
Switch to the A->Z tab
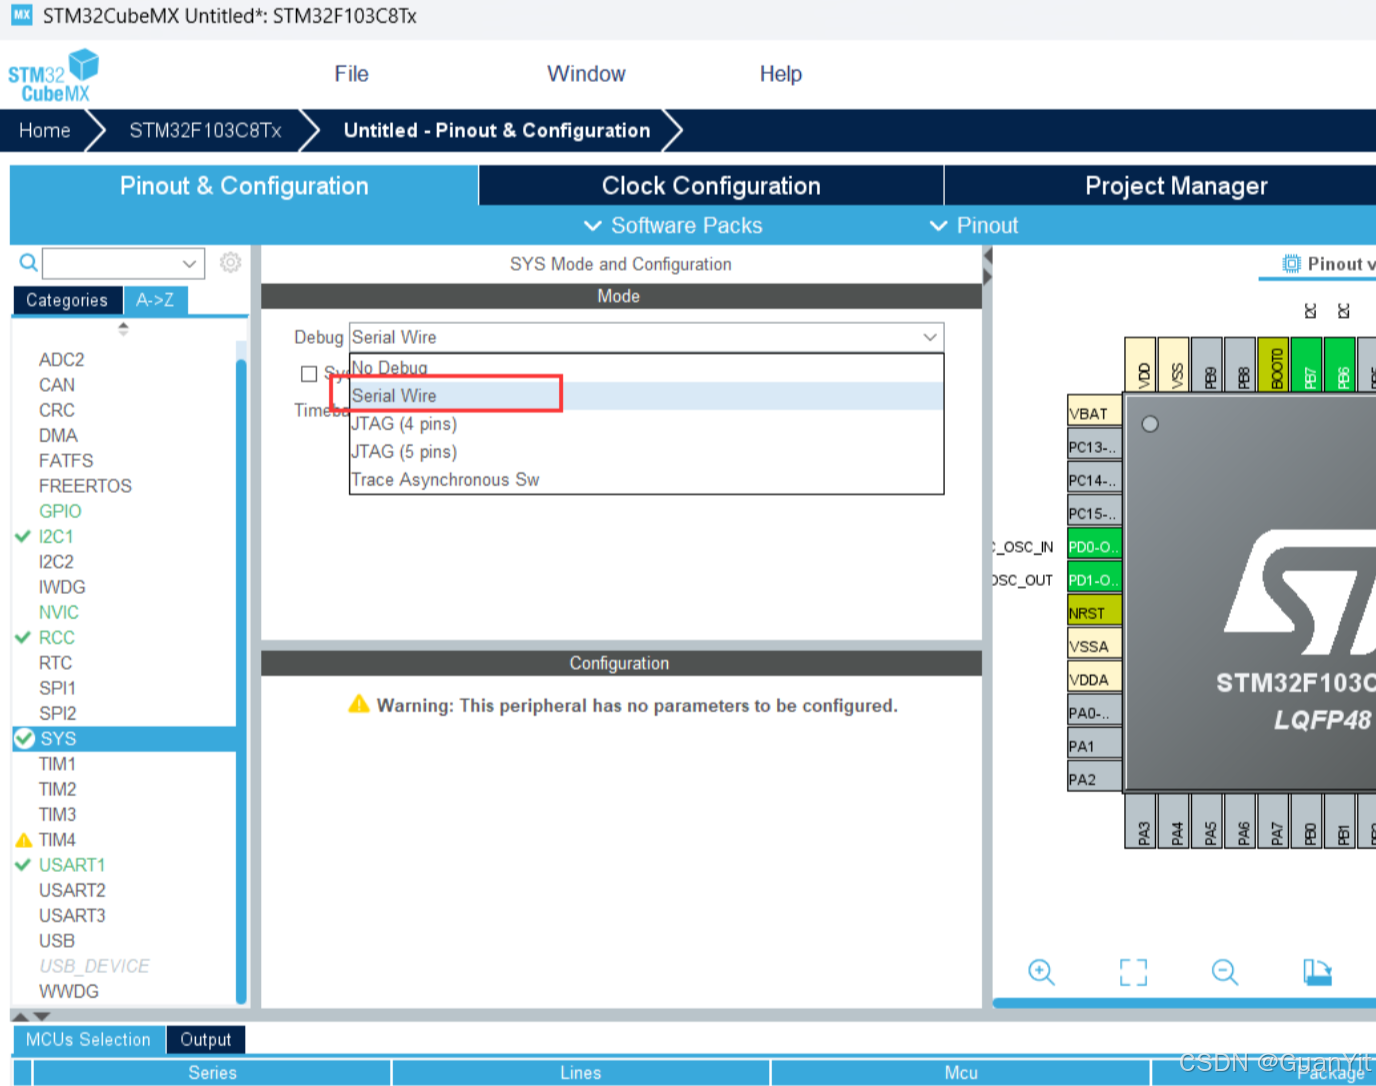[155, 300]
